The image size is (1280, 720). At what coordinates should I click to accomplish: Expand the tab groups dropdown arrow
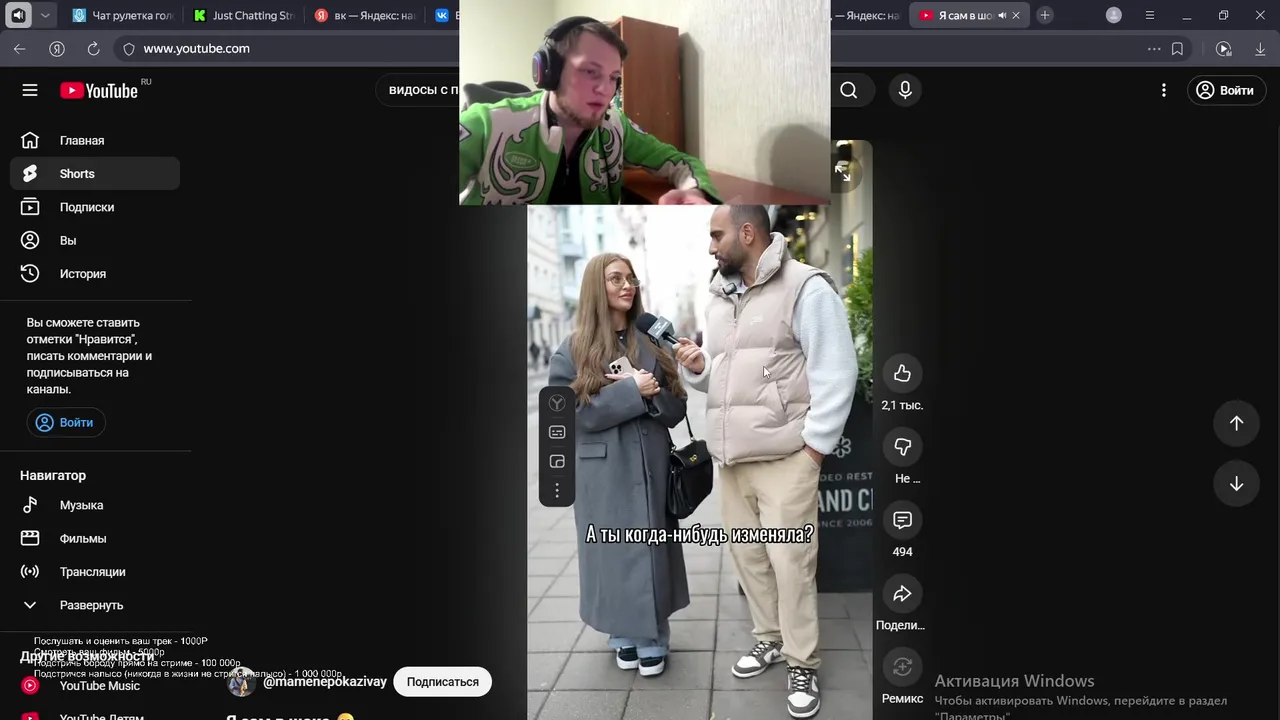point(45,15)
